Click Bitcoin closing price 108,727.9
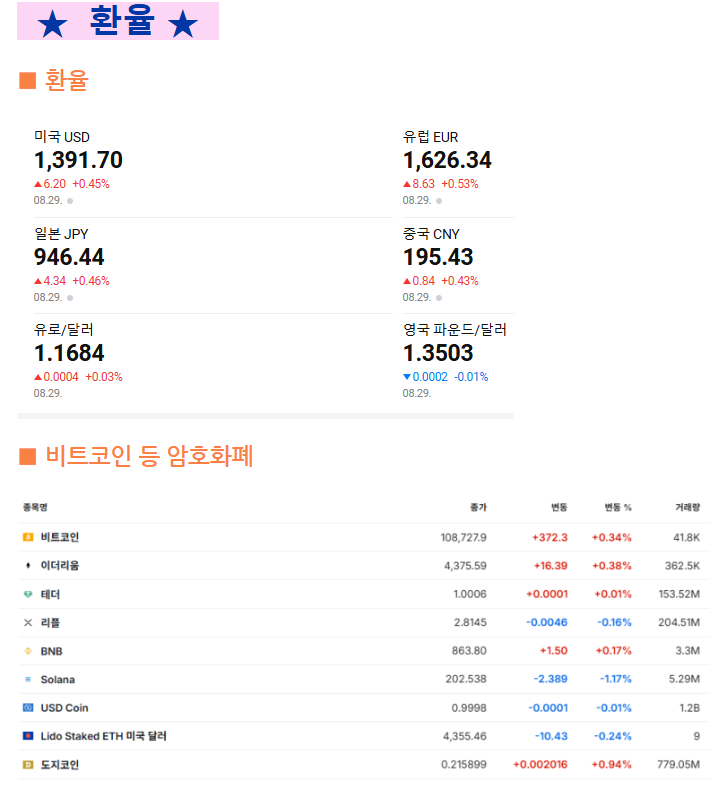 tap(464, 537)
